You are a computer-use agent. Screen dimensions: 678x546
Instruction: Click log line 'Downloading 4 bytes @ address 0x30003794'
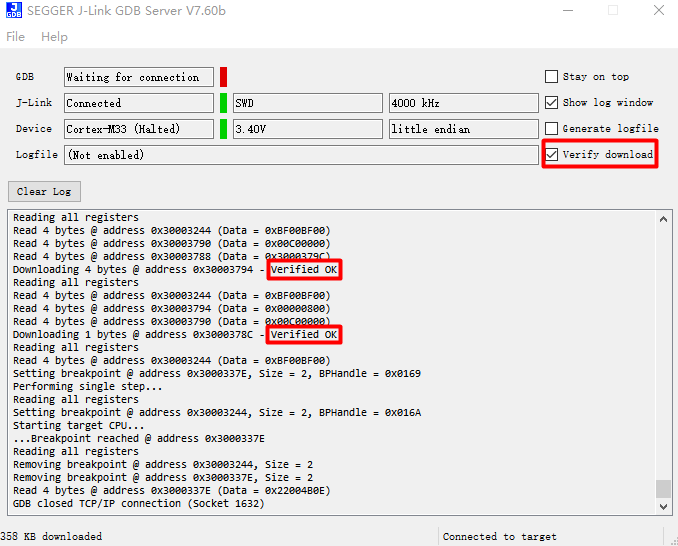pyautogui.click(x=175, y=269)
